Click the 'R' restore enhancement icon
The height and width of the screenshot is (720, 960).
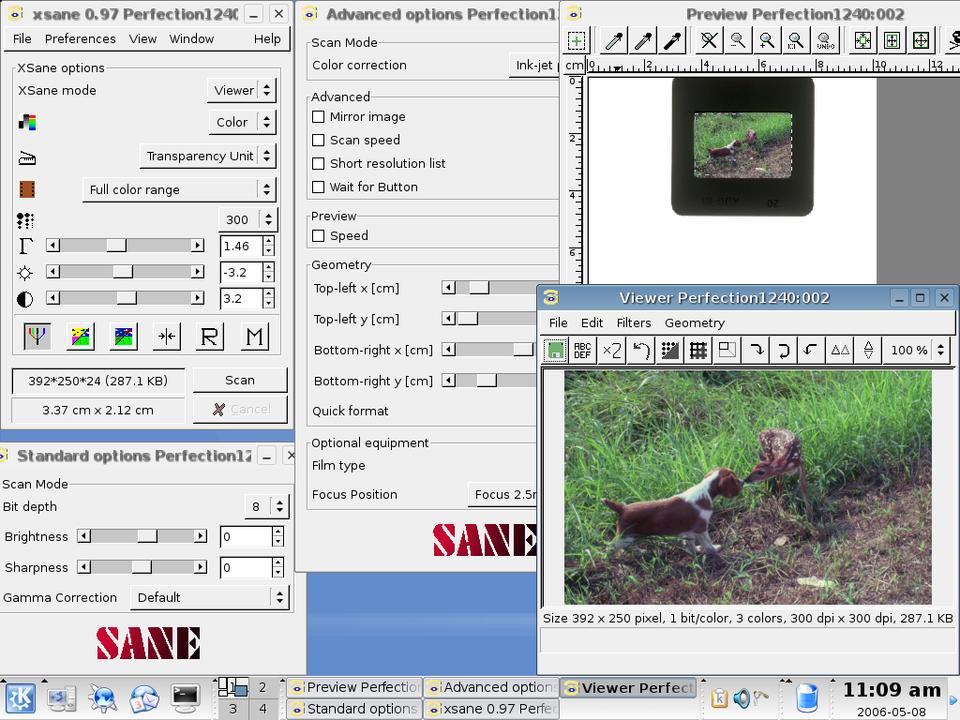coord(209,337)
